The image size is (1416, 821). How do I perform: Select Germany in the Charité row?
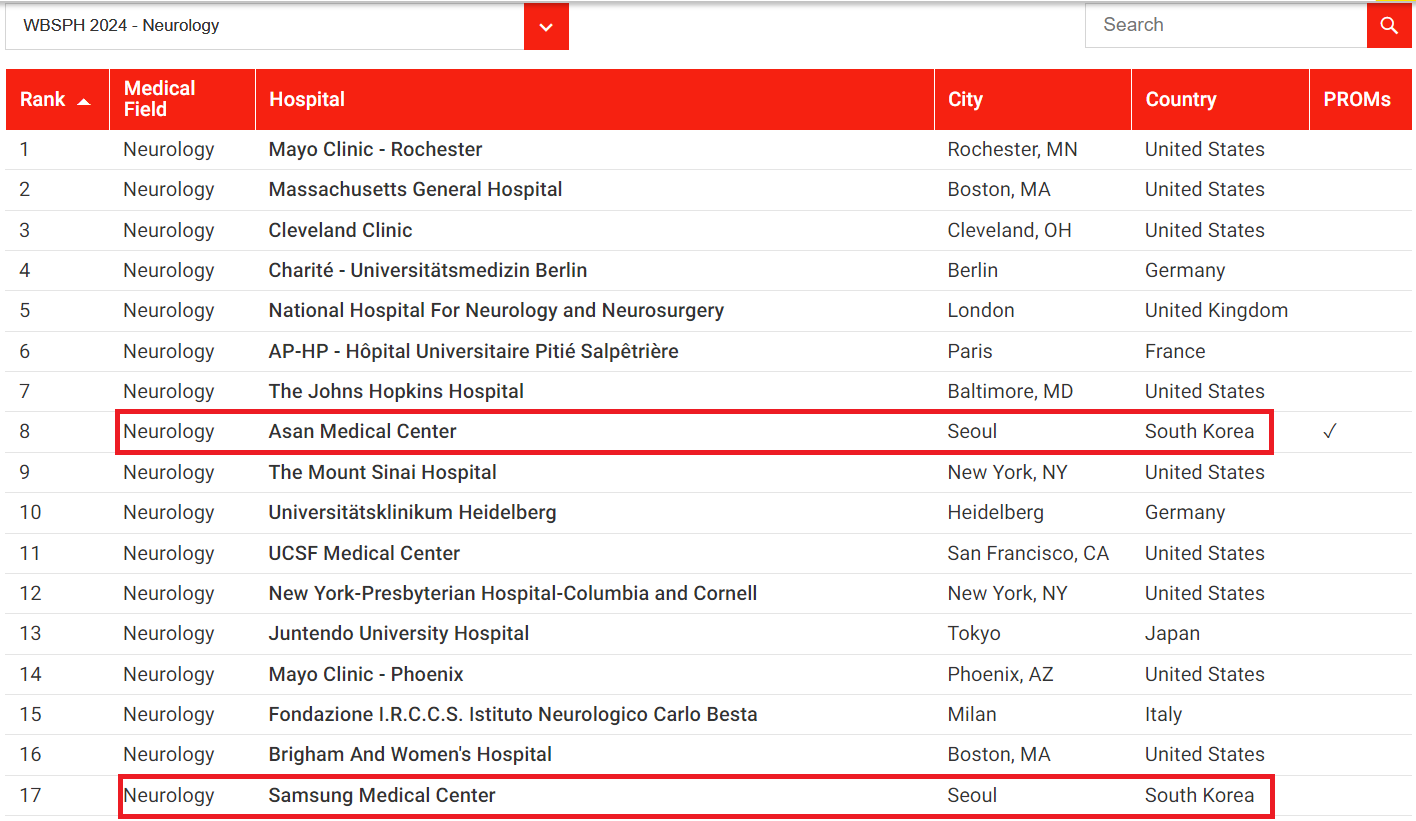point(1185,270)
